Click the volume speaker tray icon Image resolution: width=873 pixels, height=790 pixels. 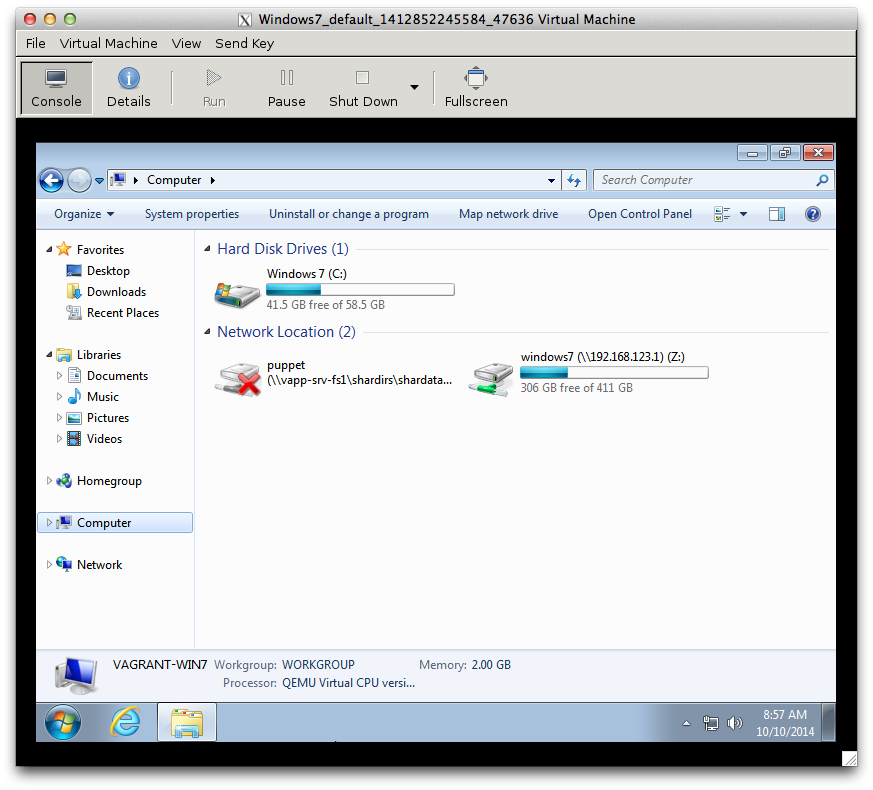point(735,723)
